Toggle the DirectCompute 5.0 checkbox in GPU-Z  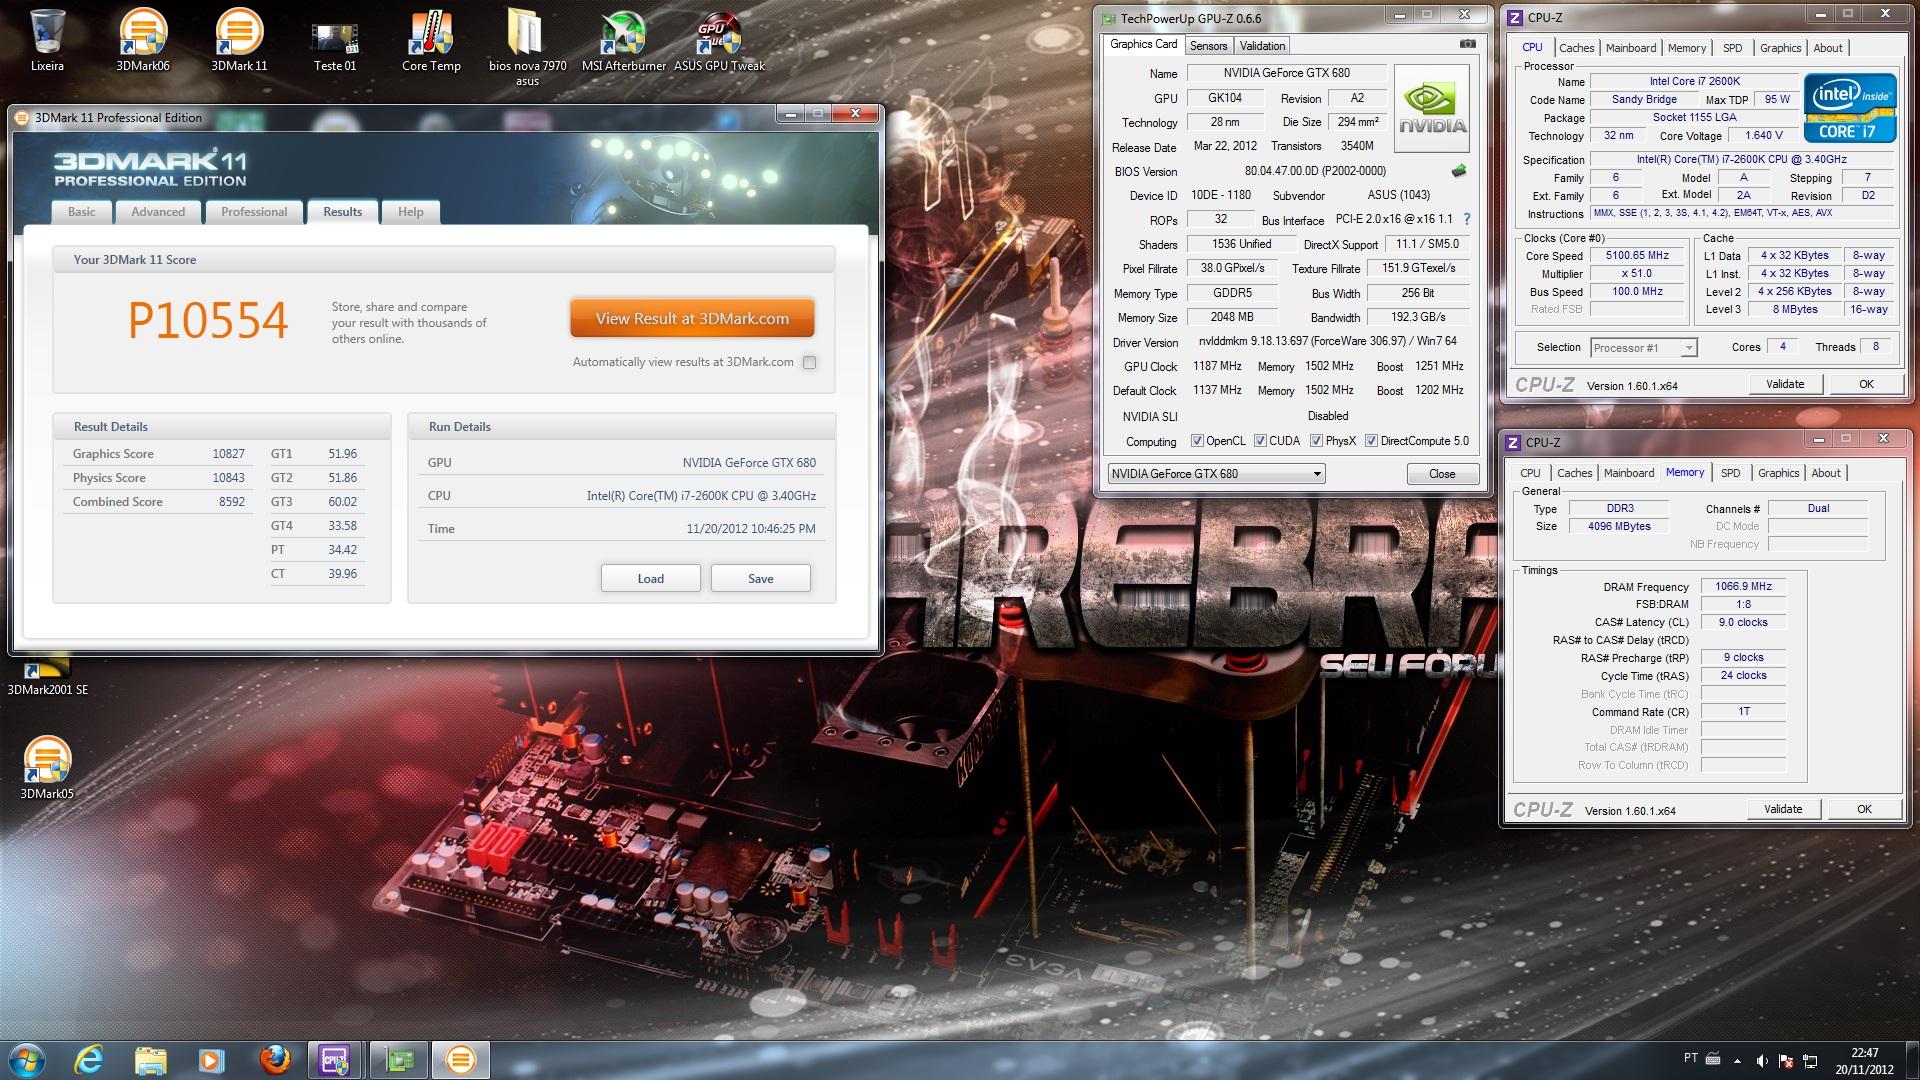[1371, 441]
